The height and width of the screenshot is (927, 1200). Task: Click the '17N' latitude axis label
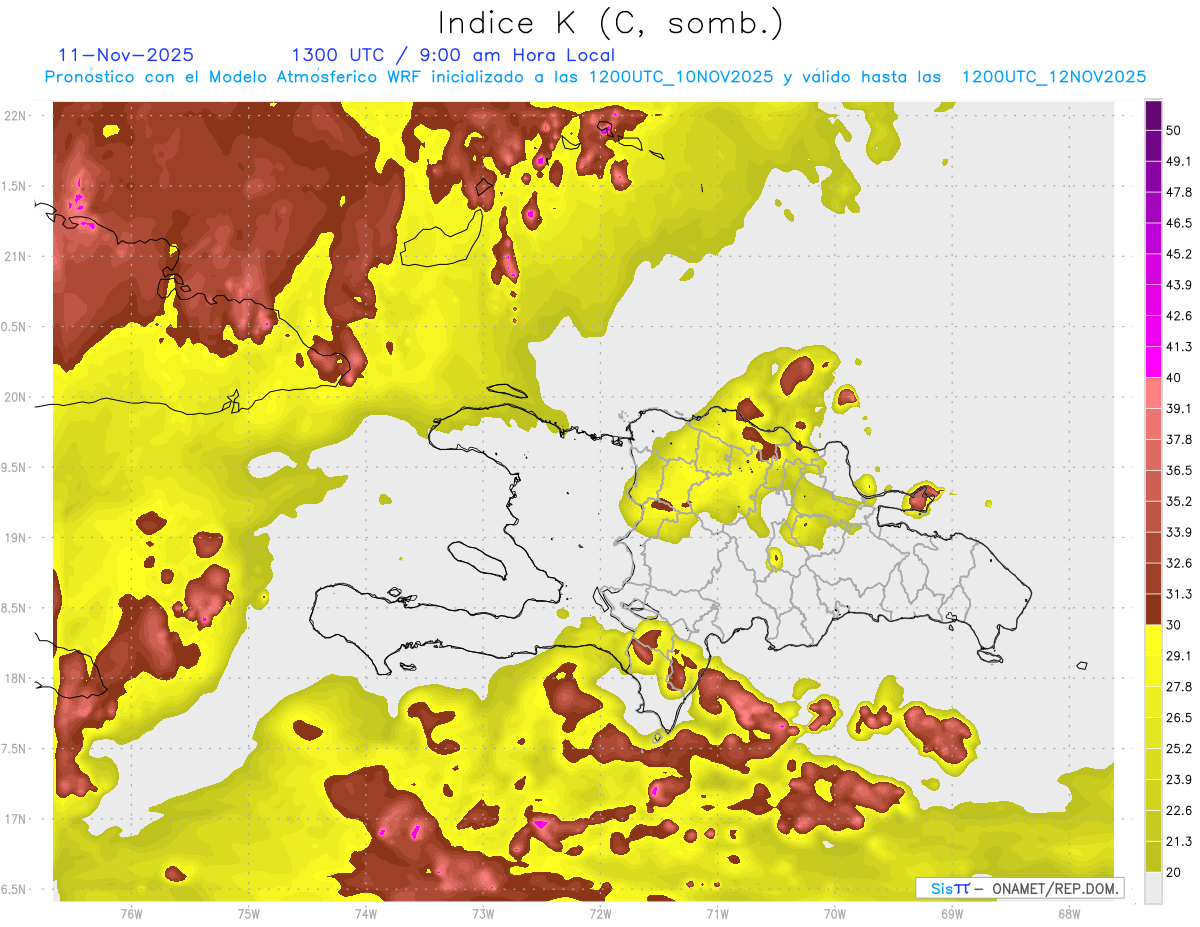click(17, 819)
